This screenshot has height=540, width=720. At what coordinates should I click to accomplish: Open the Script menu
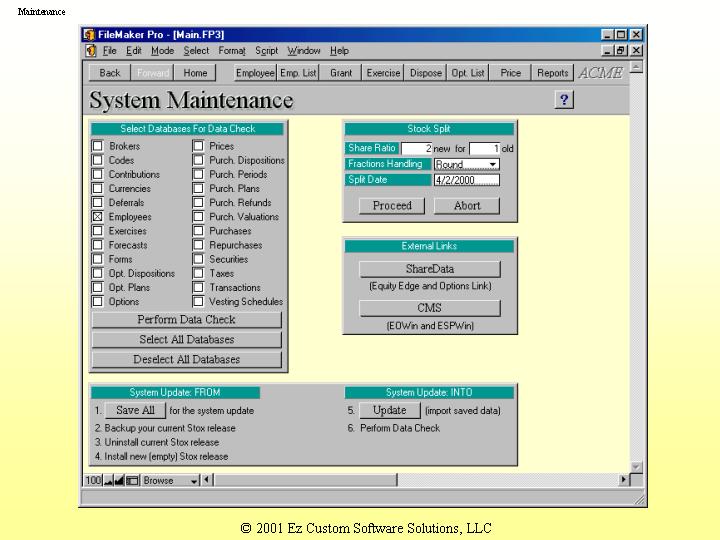coord(266,50)
